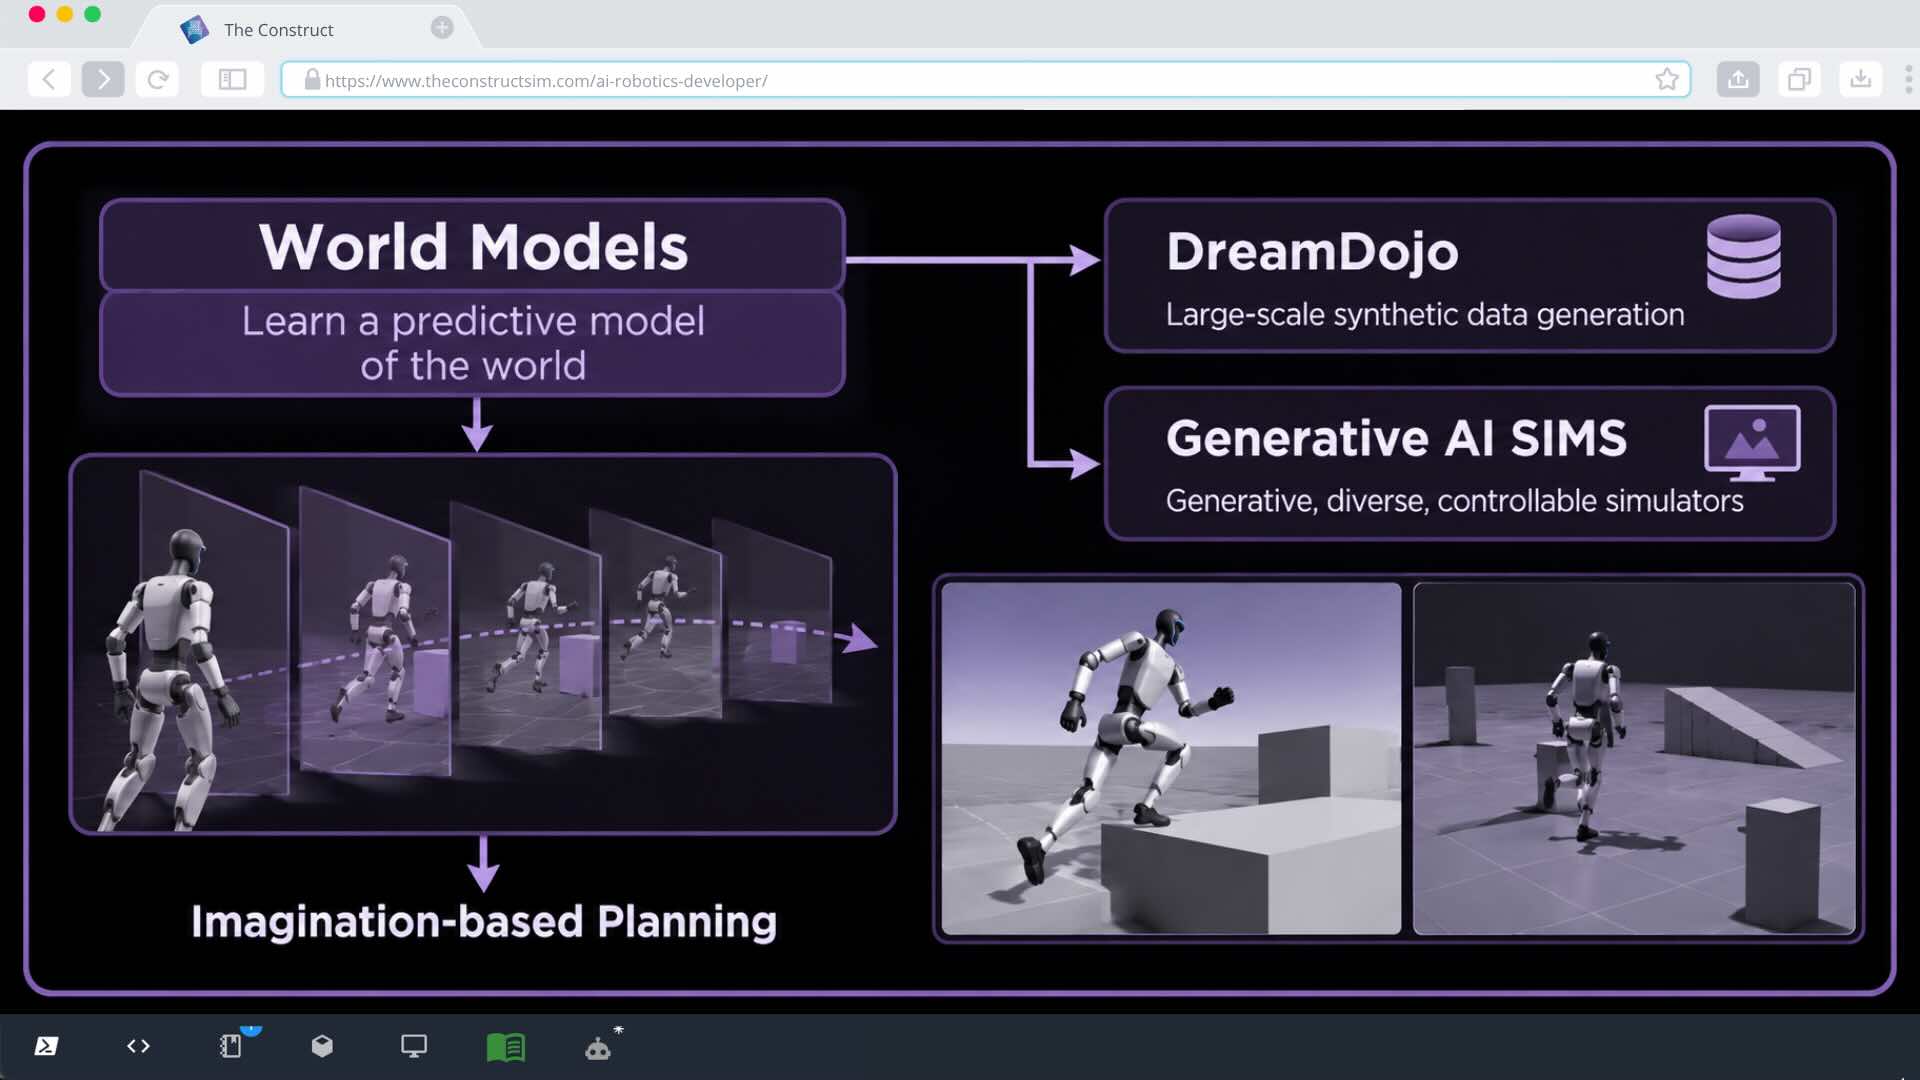This screenshot has height=1080, width=1920.
Task: Reload the current page
Action: (158, 79)
